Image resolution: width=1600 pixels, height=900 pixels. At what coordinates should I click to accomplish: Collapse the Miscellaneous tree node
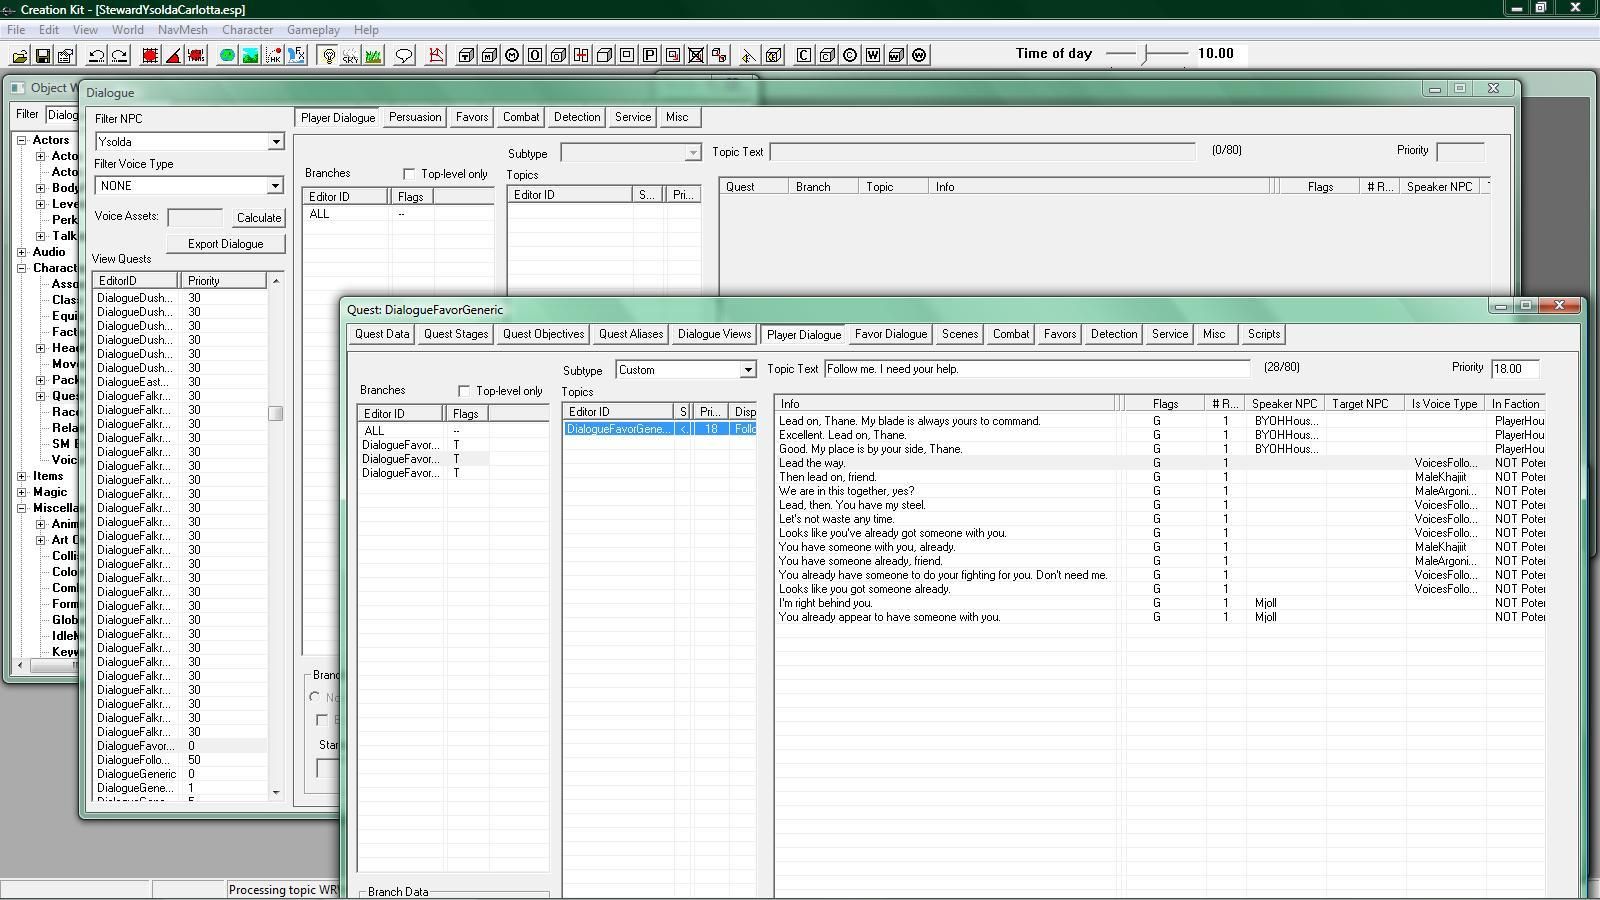pyautogui.click(x=21, y=508)
